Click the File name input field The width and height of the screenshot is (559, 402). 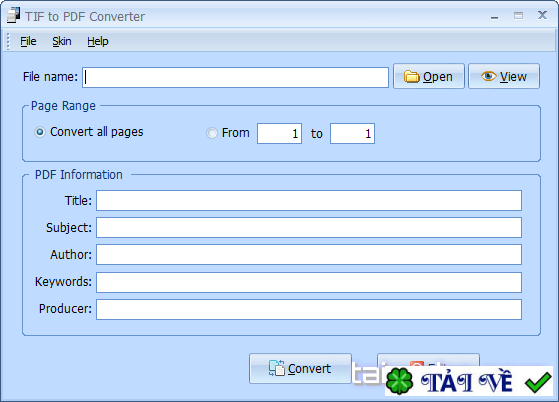point(235,77)
